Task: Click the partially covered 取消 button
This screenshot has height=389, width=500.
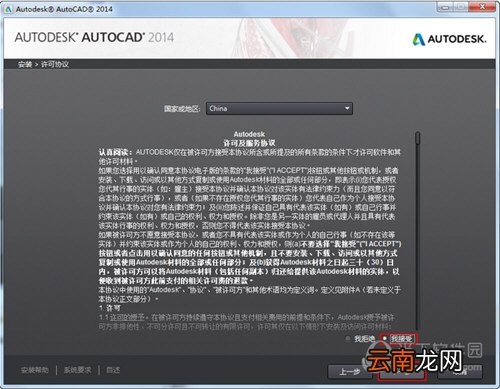Action: pyautogui.click(x=460, y=371)
